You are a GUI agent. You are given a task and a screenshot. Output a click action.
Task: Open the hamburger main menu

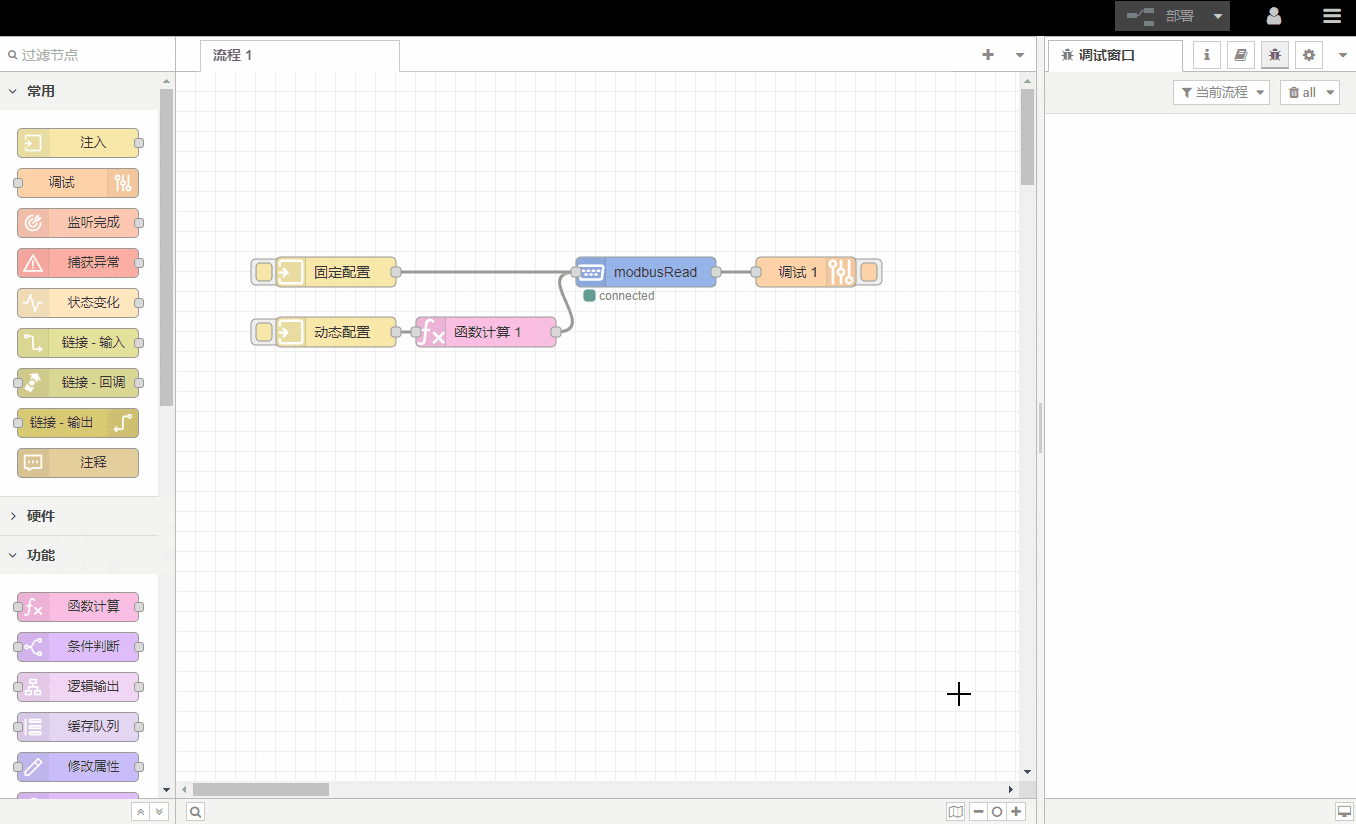click(x=1331, y=16)
